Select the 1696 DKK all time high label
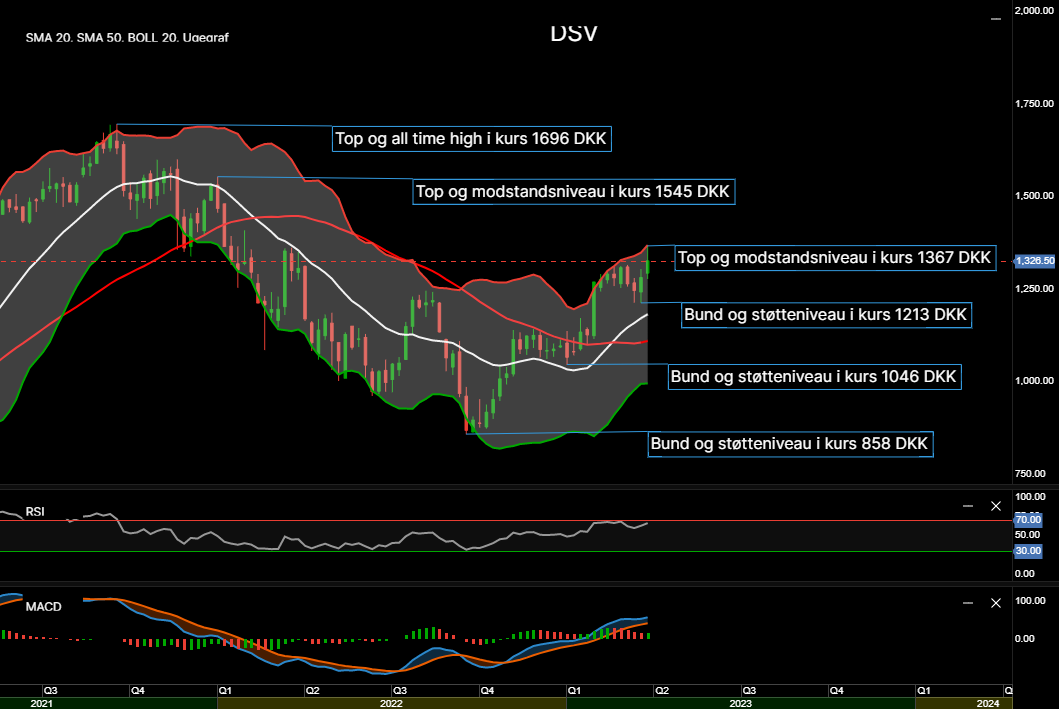 pyautogui.click(x=471, y=138)
